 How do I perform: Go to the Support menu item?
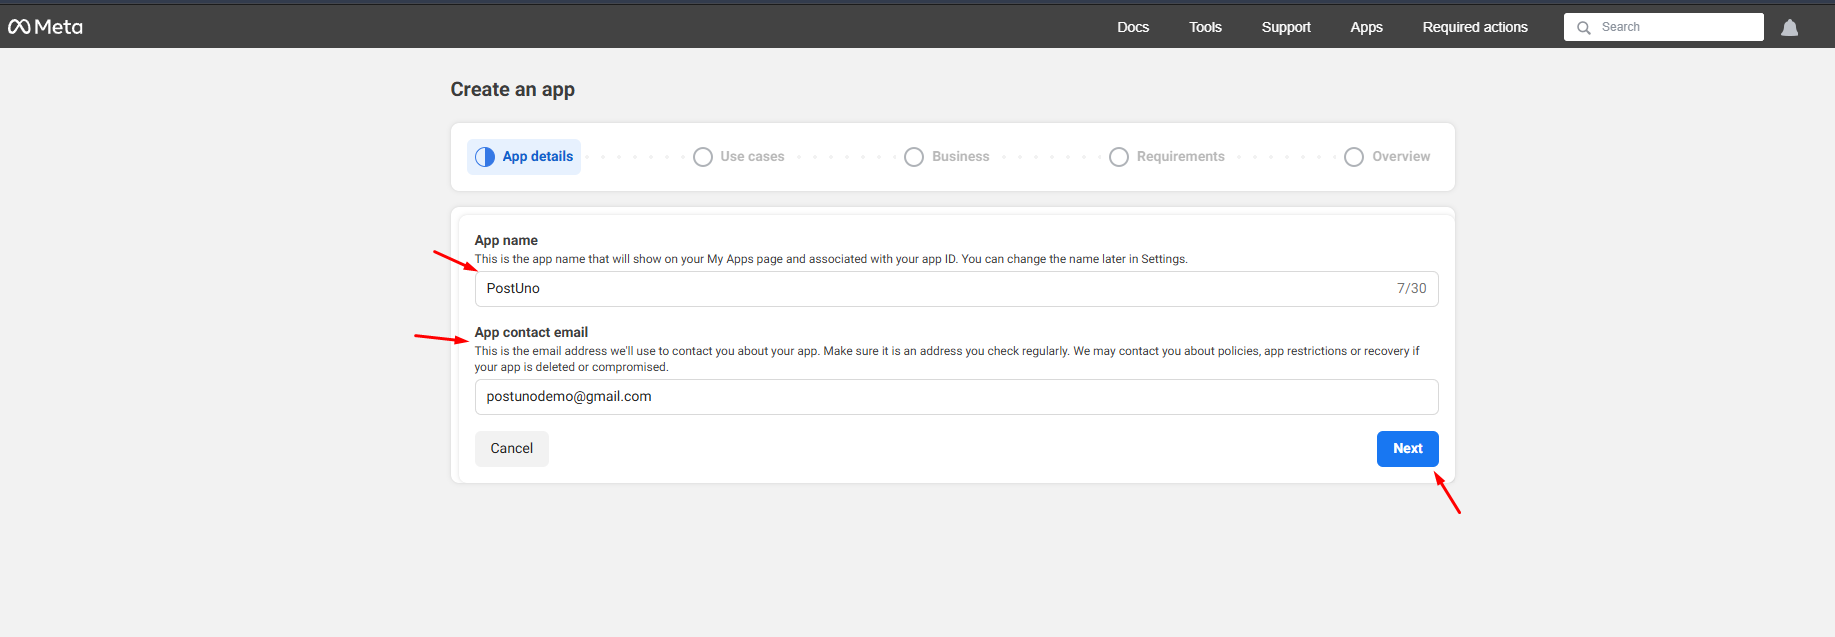coord(1286,27)
